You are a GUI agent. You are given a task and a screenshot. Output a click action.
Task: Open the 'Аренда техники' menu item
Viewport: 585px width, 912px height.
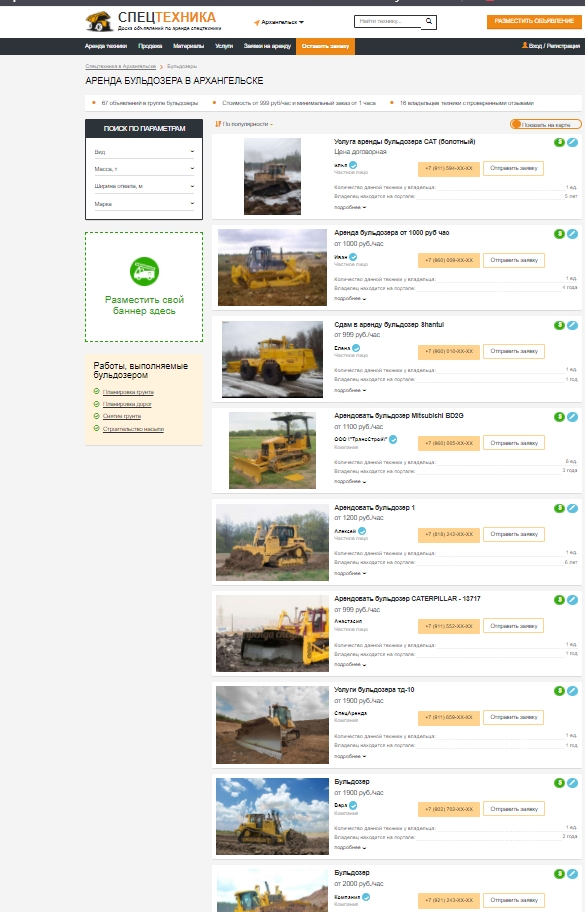[106, 46]
